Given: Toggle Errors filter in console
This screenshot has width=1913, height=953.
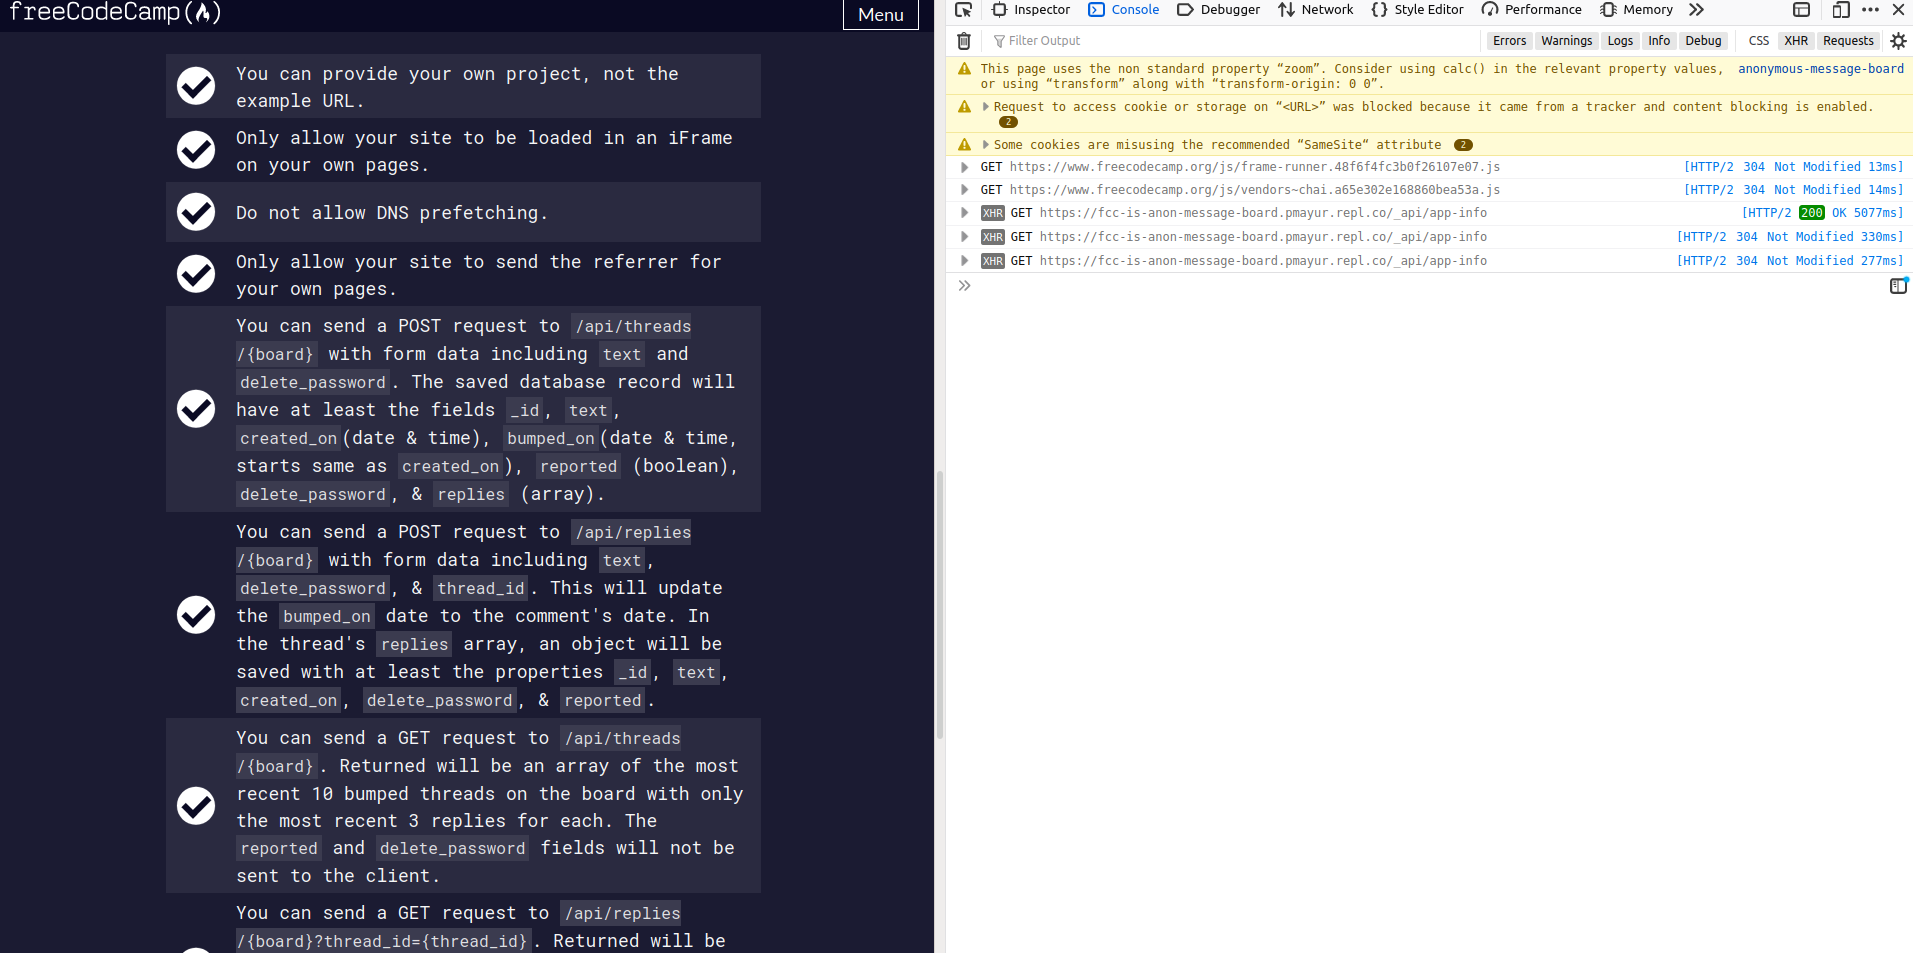Looking at the screenshot, I should click(1508, 41).
